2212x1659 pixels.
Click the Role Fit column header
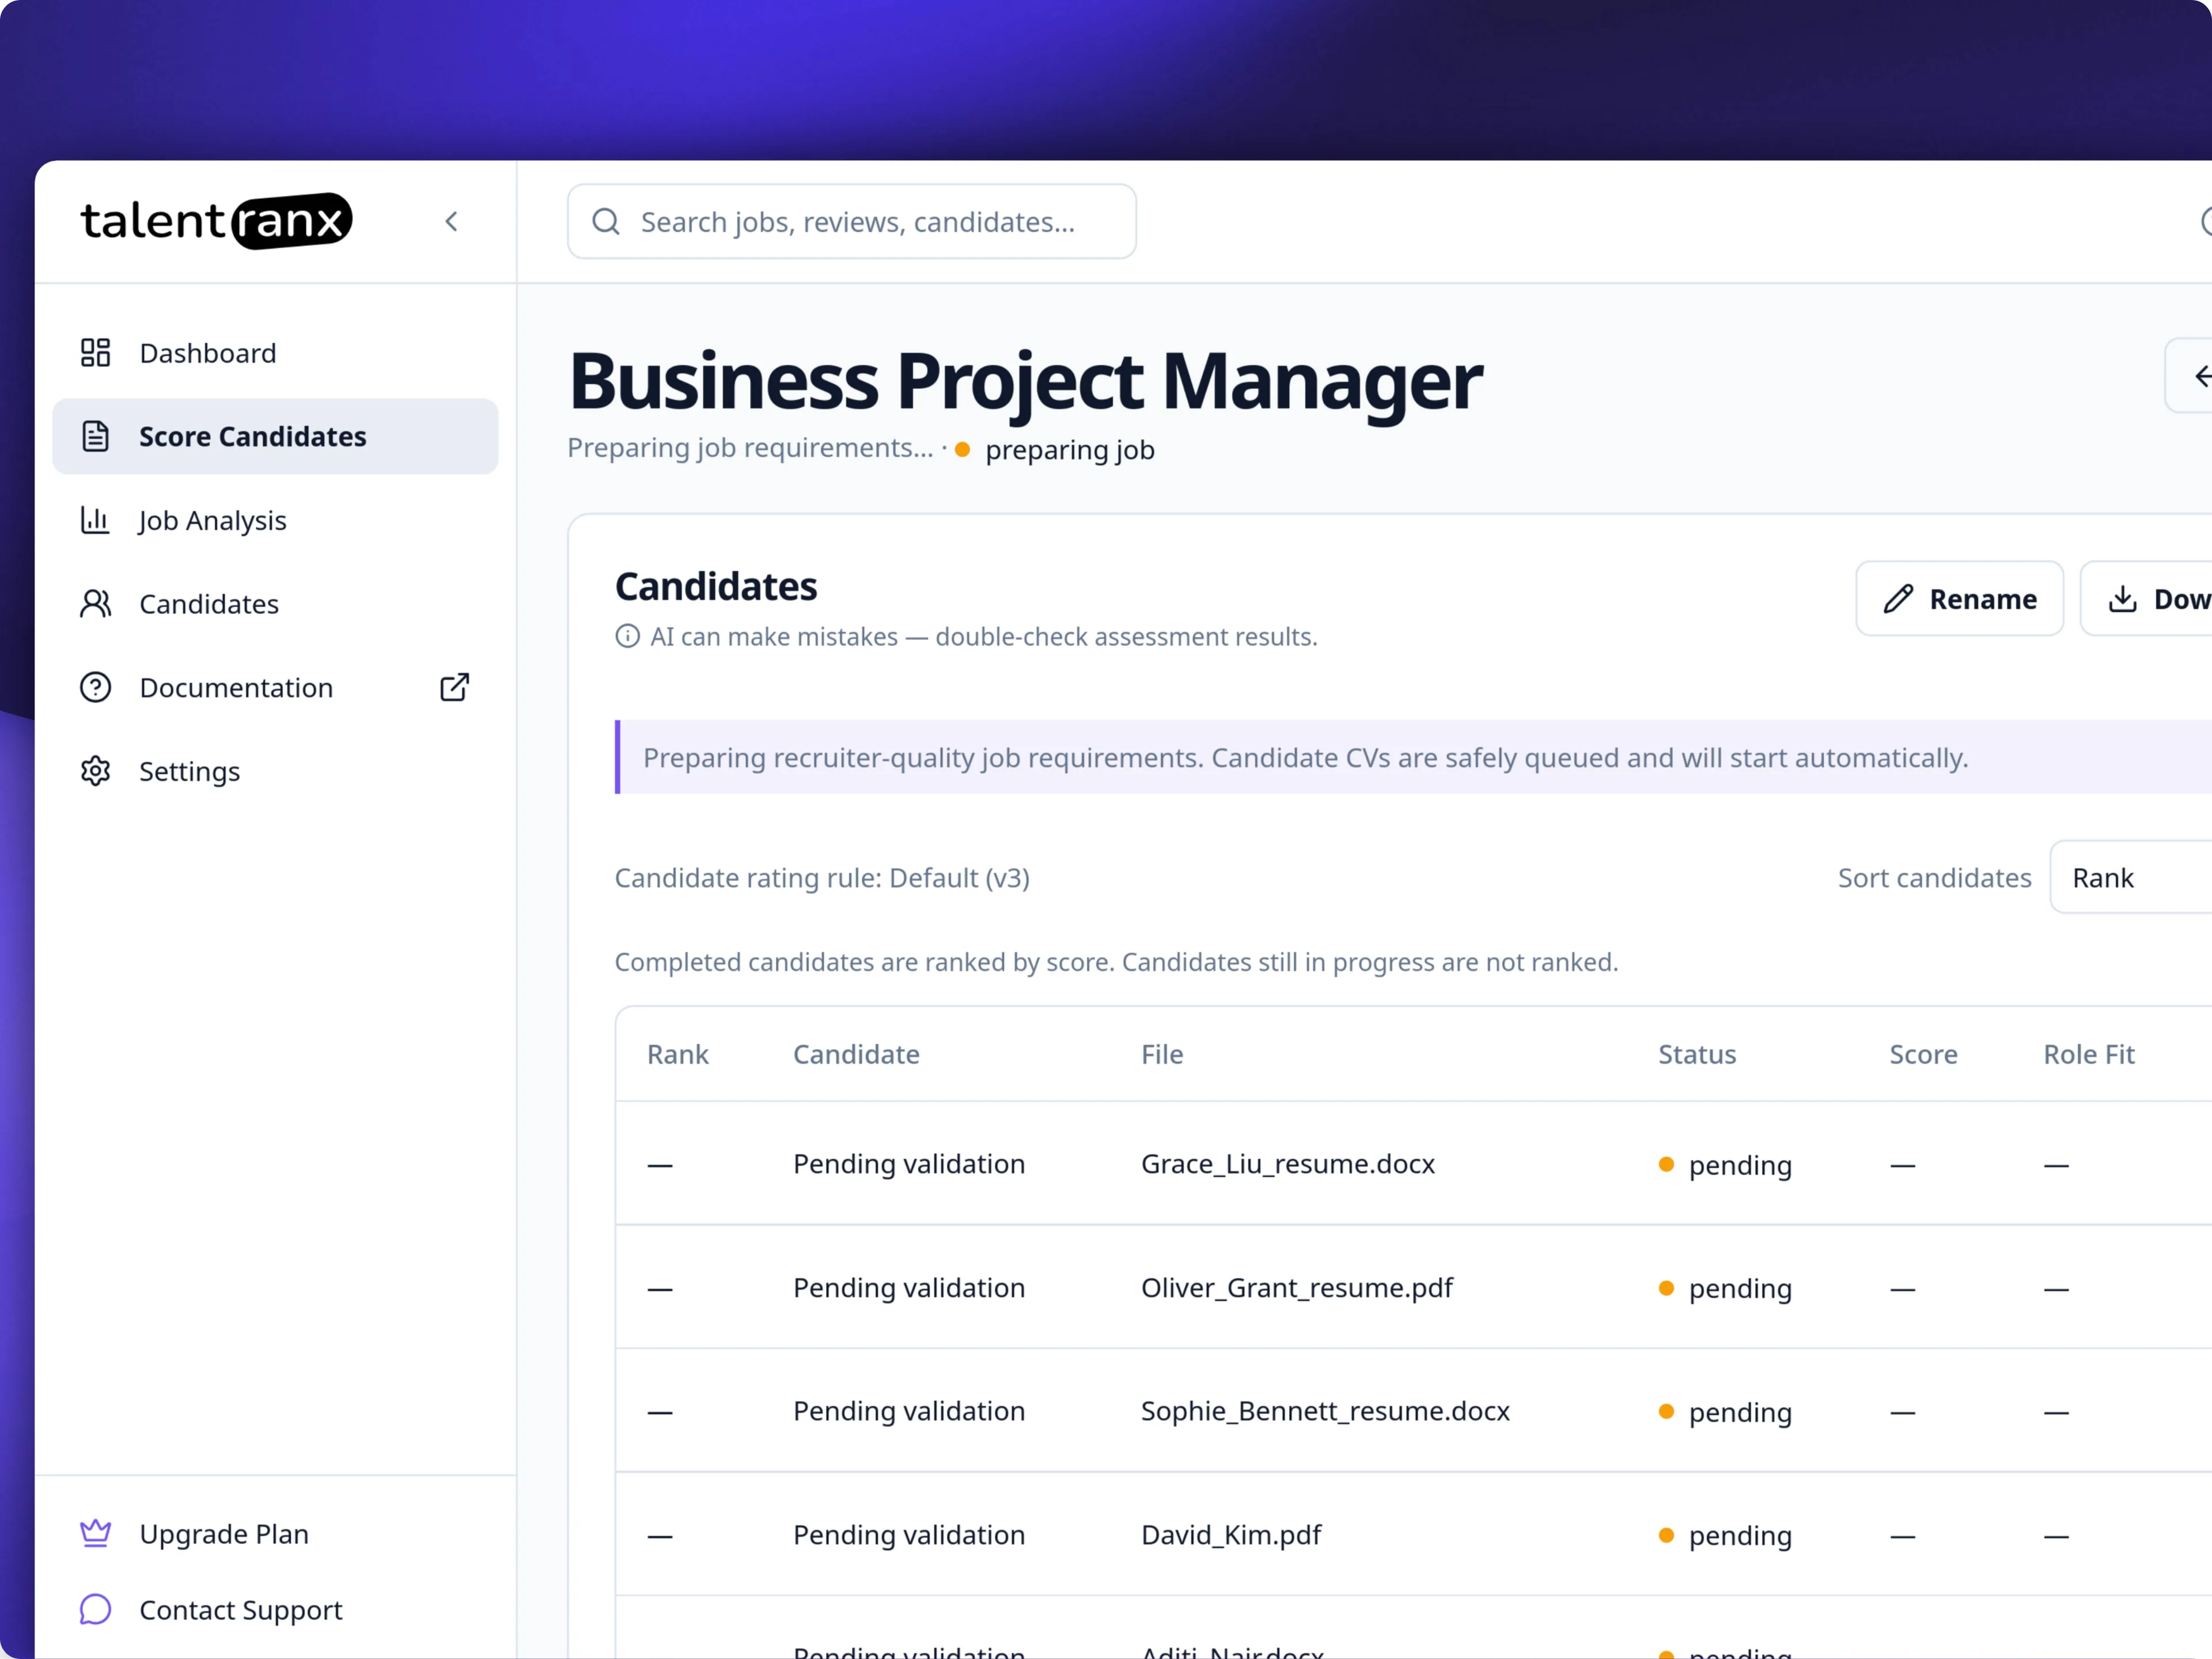tap(2089, 1054)
